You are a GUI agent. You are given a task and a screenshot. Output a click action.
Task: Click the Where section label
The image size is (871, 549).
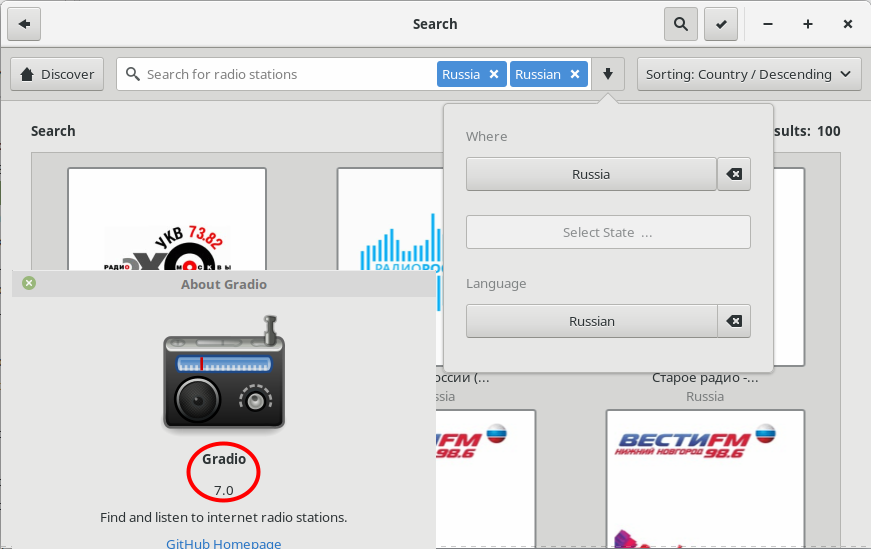click(486, 136)
